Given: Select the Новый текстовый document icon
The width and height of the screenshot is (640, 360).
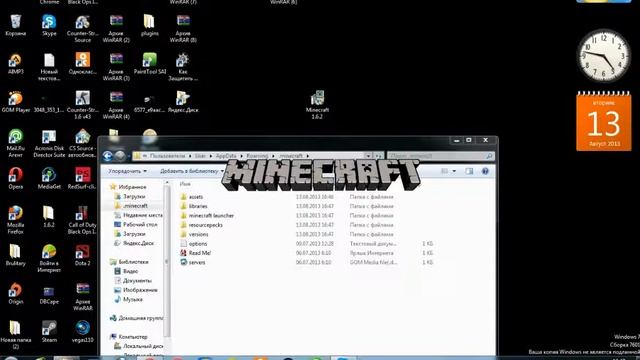Looking at the screenshot, I should click(49, 67).
